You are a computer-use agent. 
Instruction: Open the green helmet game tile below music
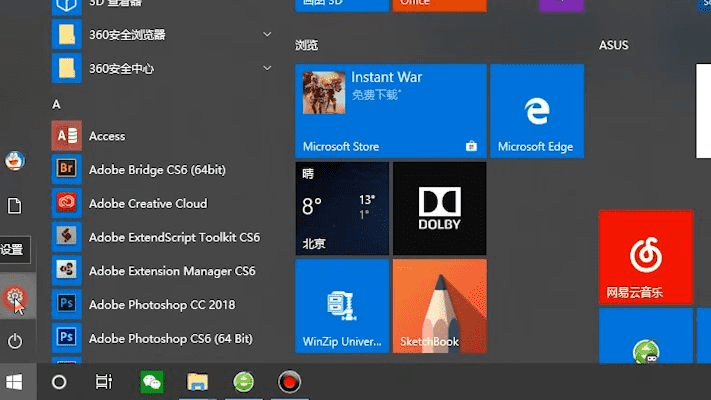(x=646, y=336)
